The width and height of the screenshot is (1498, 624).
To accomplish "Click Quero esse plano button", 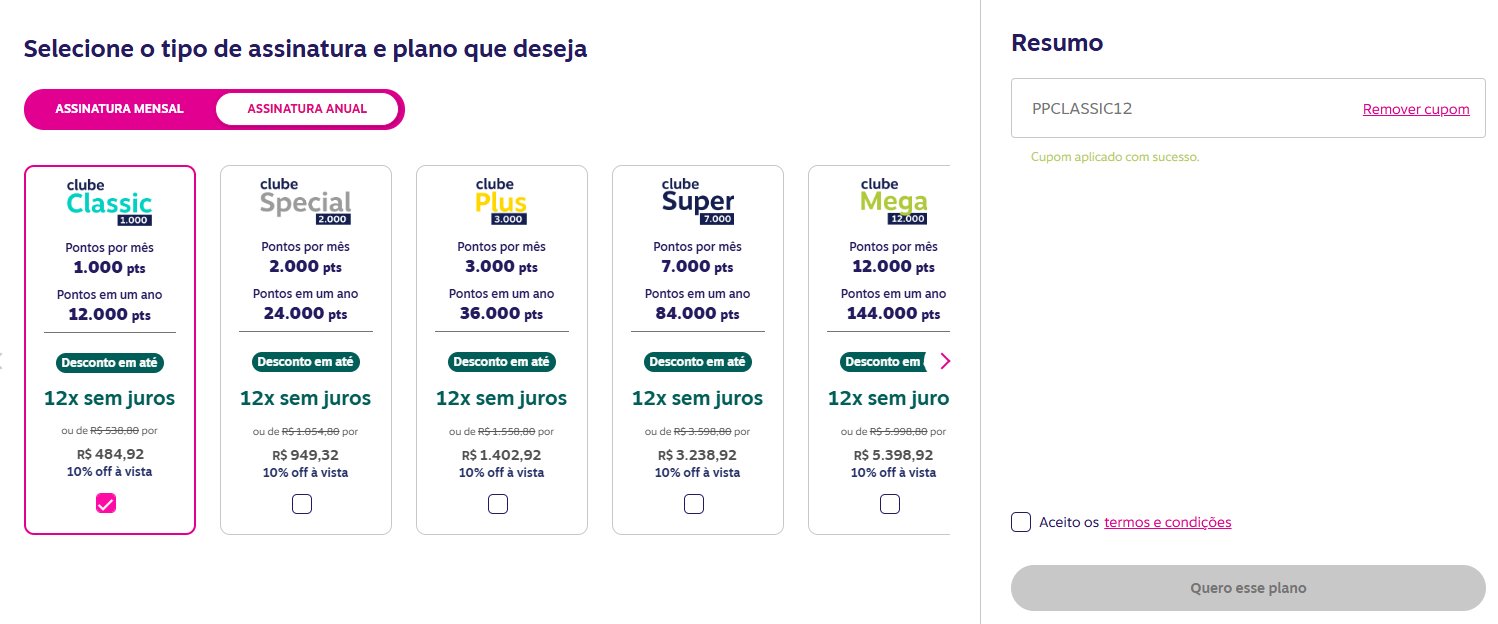I will pos(1248,588).
